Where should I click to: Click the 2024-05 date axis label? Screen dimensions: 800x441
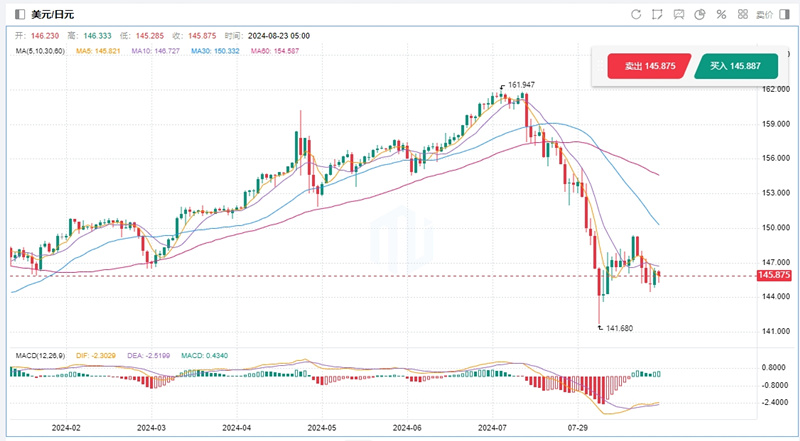coord(320,428)
